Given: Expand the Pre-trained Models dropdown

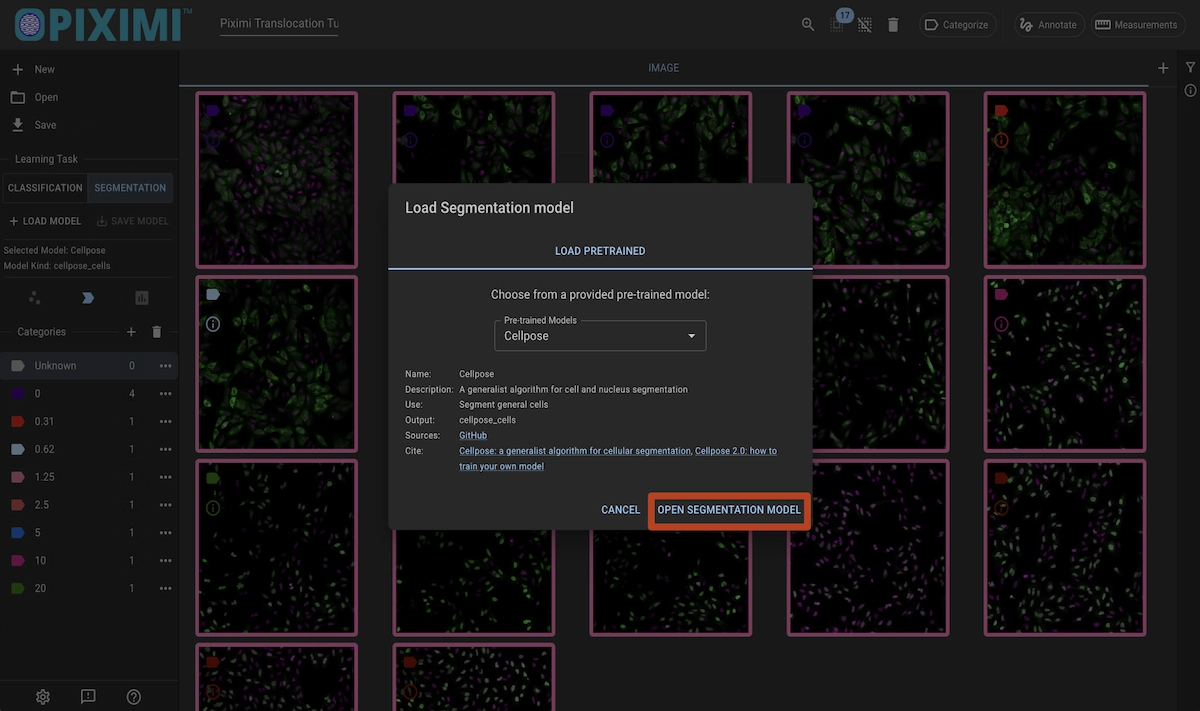Looking at the screenshot, I should (x=600, y=336).
